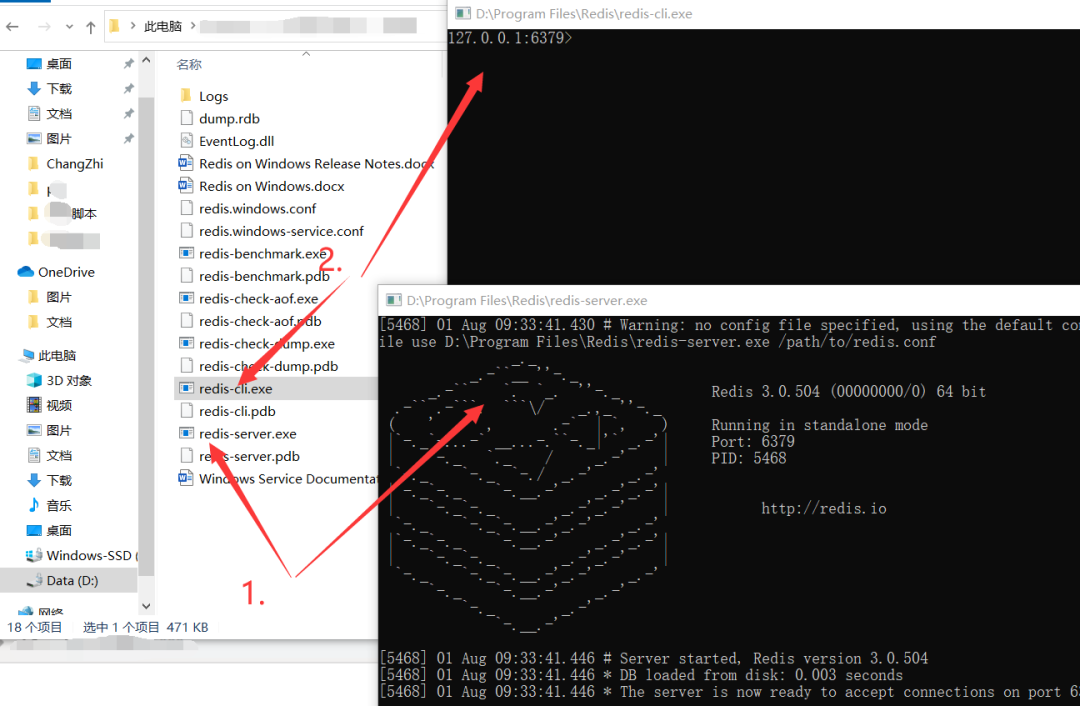Open 桌面 folder under 此电脑

click(x=59, y=530)
